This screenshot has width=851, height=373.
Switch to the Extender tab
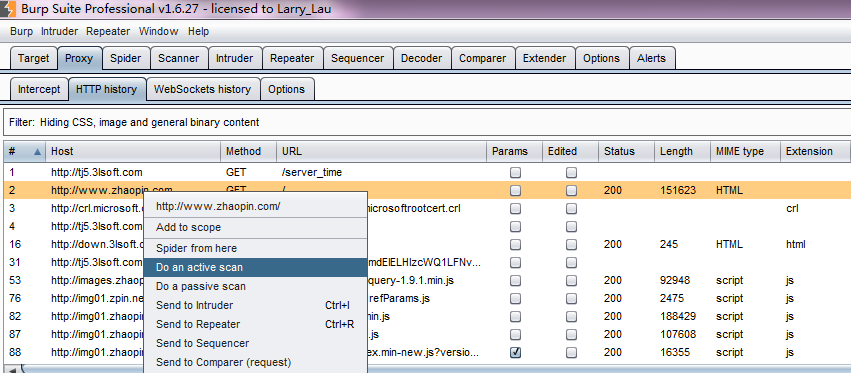tap(544, 58)
